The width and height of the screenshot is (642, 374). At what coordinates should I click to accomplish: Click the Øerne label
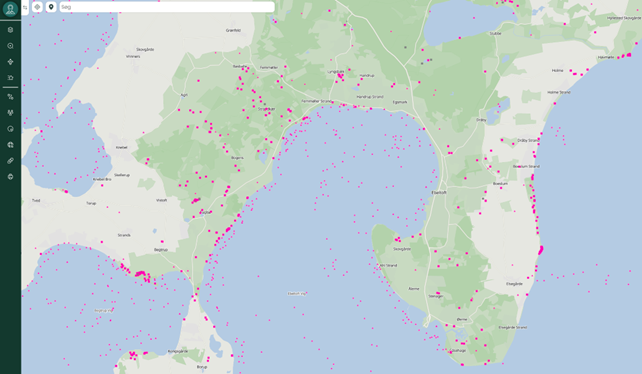coord(461,320)
